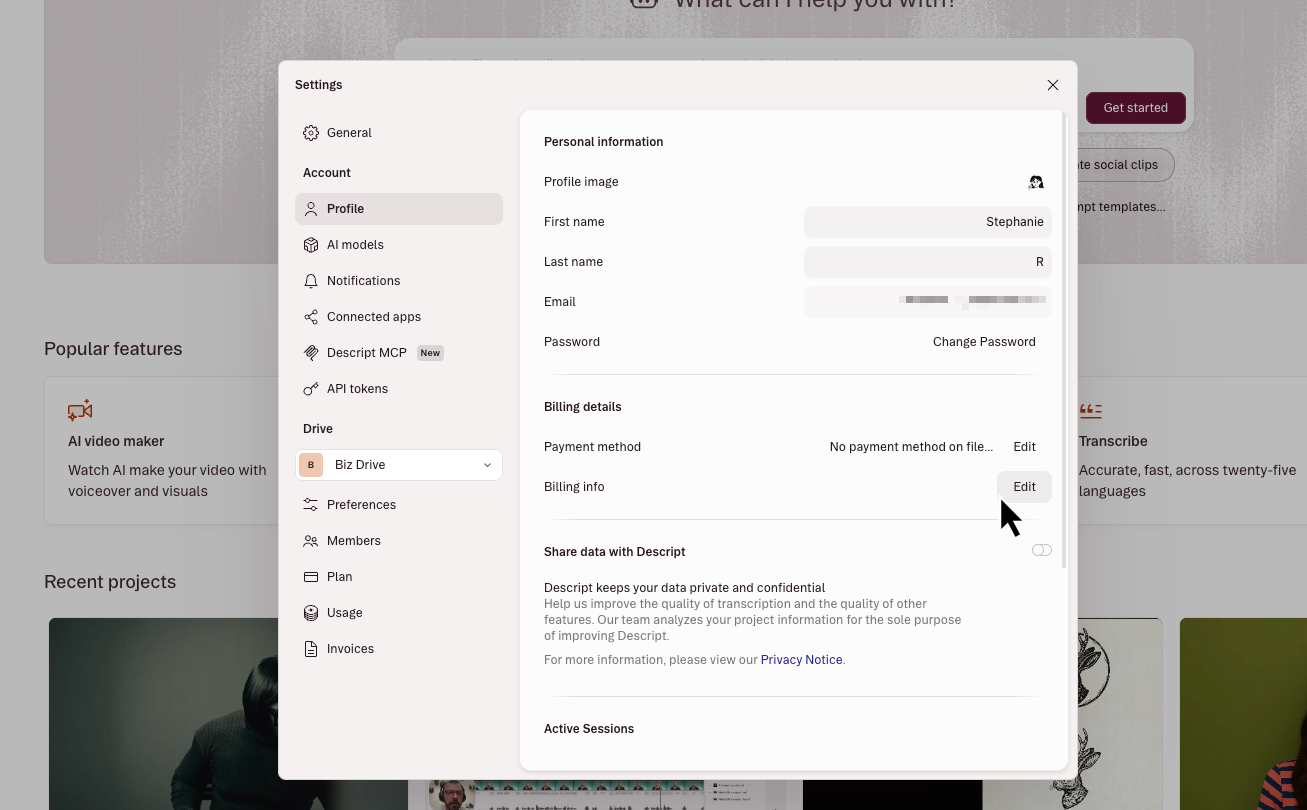The height and width of the screenshot is (810, 1307).
Task: Select Profile in settings sidebar
Action: pos(399,209)
